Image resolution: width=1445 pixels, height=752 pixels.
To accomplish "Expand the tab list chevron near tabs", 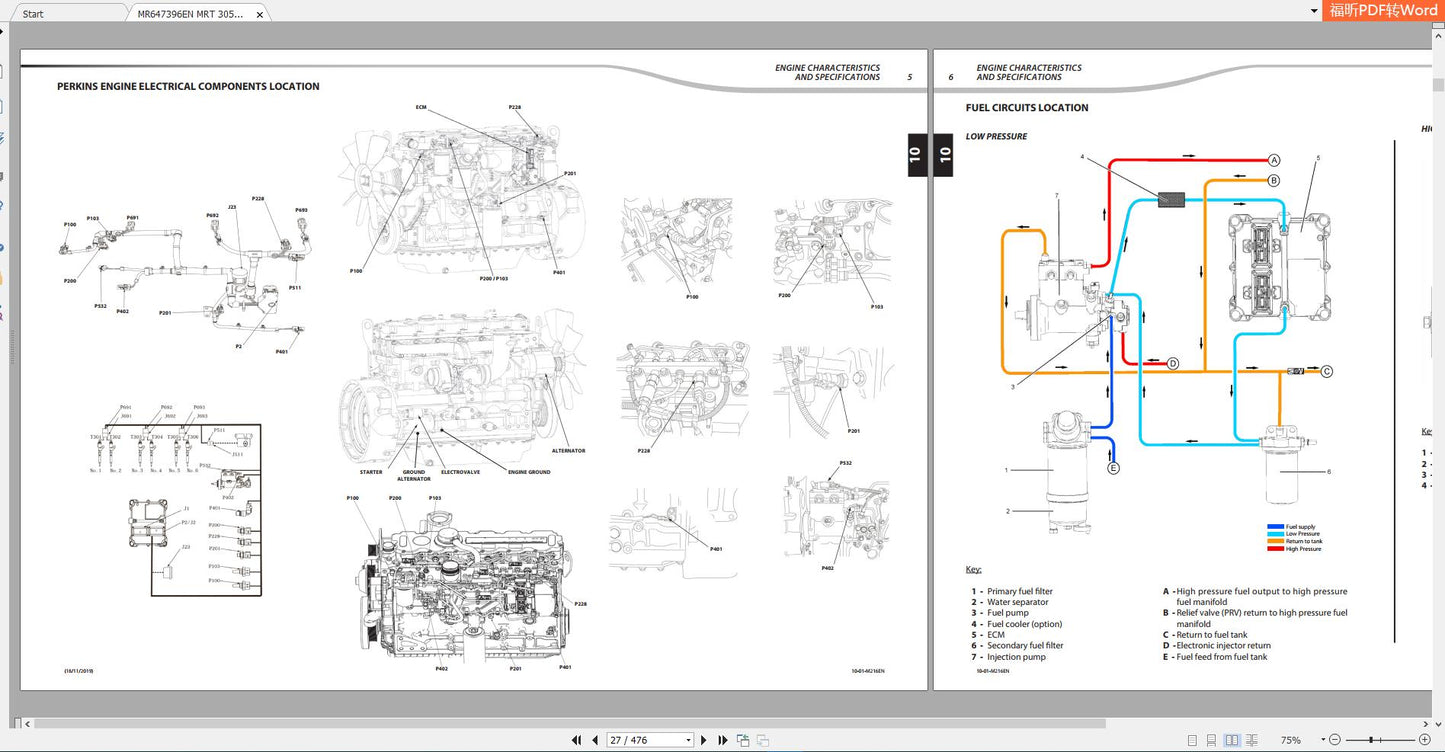I will coord(1314,9).
